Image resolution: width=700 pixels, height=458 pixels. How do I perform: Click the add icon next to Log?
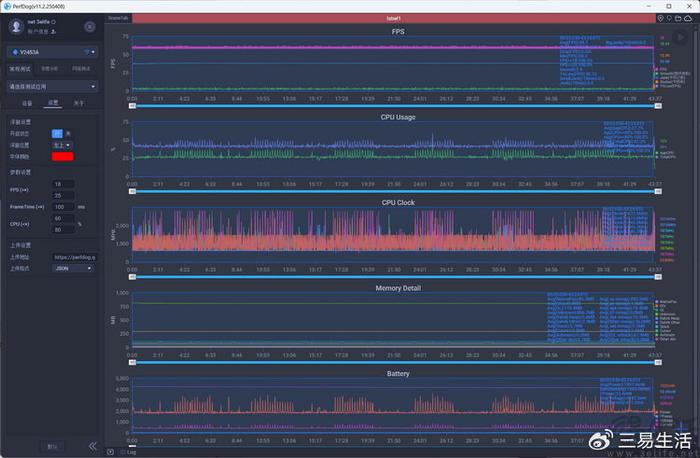pyautogui.click(x=110, y=452)
